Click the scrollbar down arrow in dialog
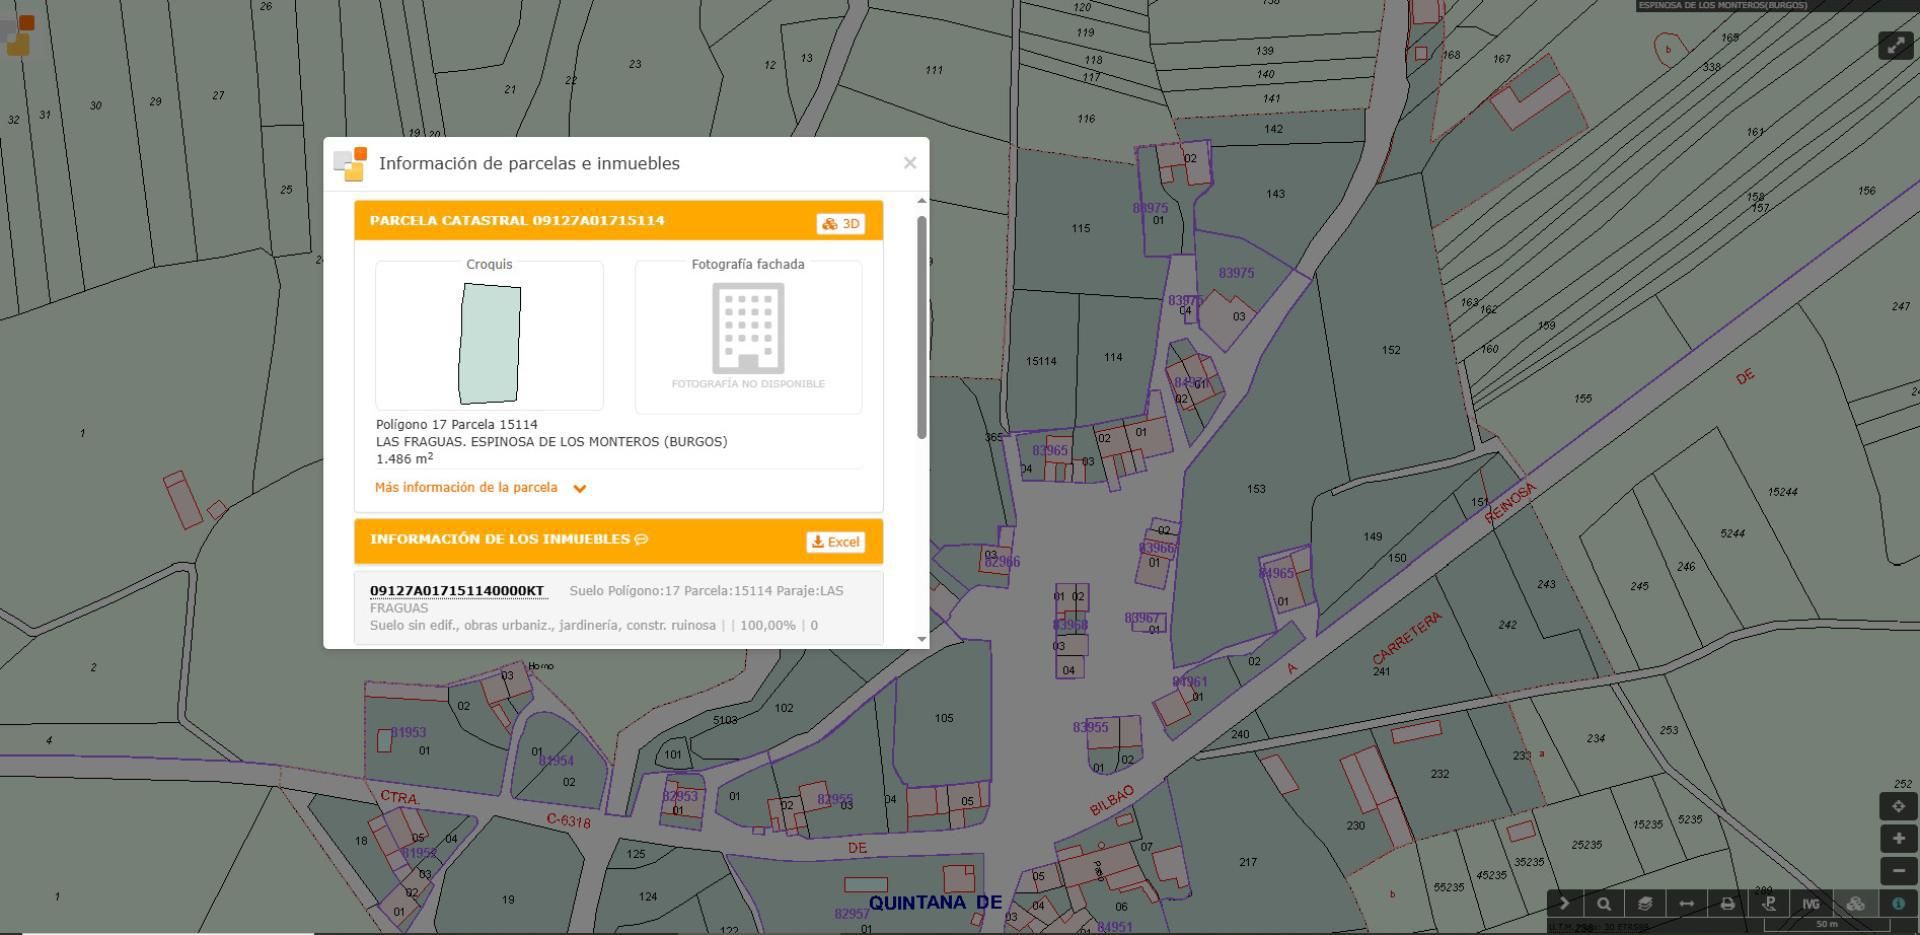Viewport: 1920px width, 935px height. pyautogui.click(x=921, y=639)
